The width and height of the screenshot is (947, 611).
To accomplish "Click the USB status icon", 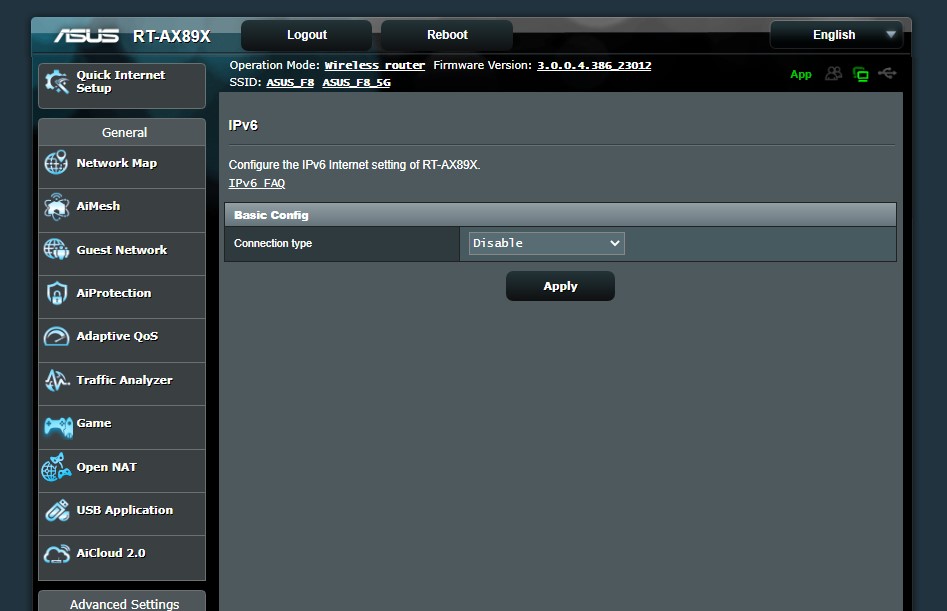I will [887, 74].
